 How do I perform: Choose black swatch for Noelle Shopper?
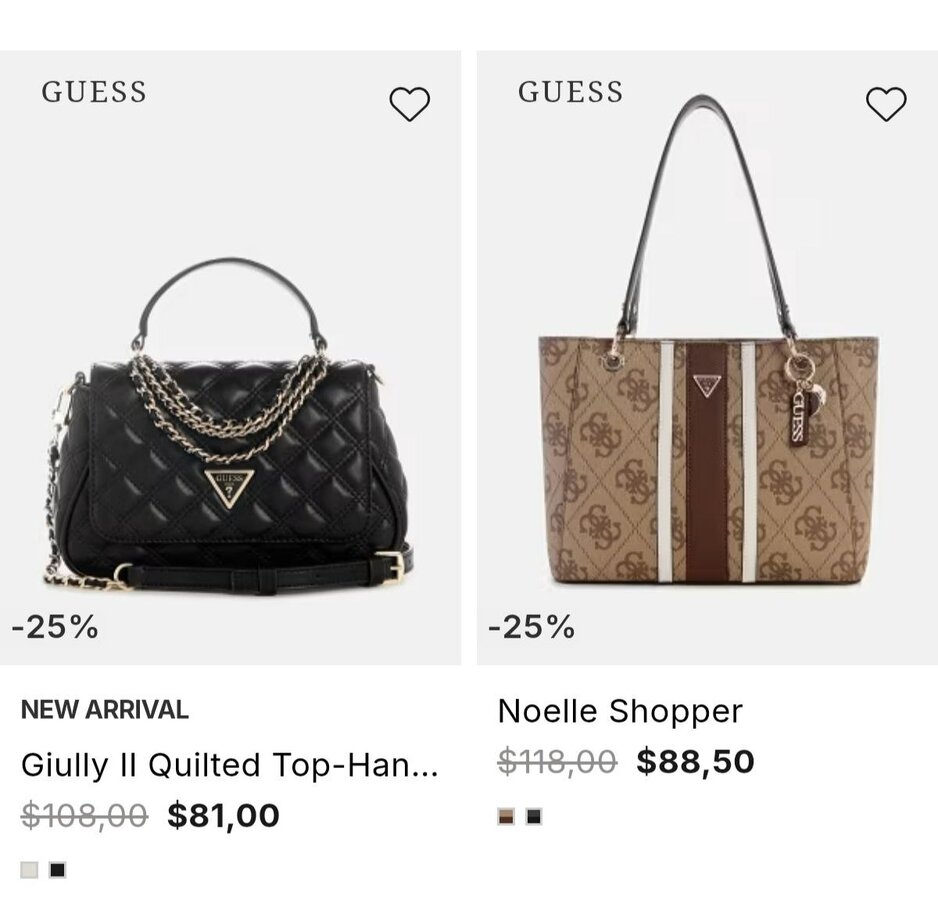coord(534,817)
